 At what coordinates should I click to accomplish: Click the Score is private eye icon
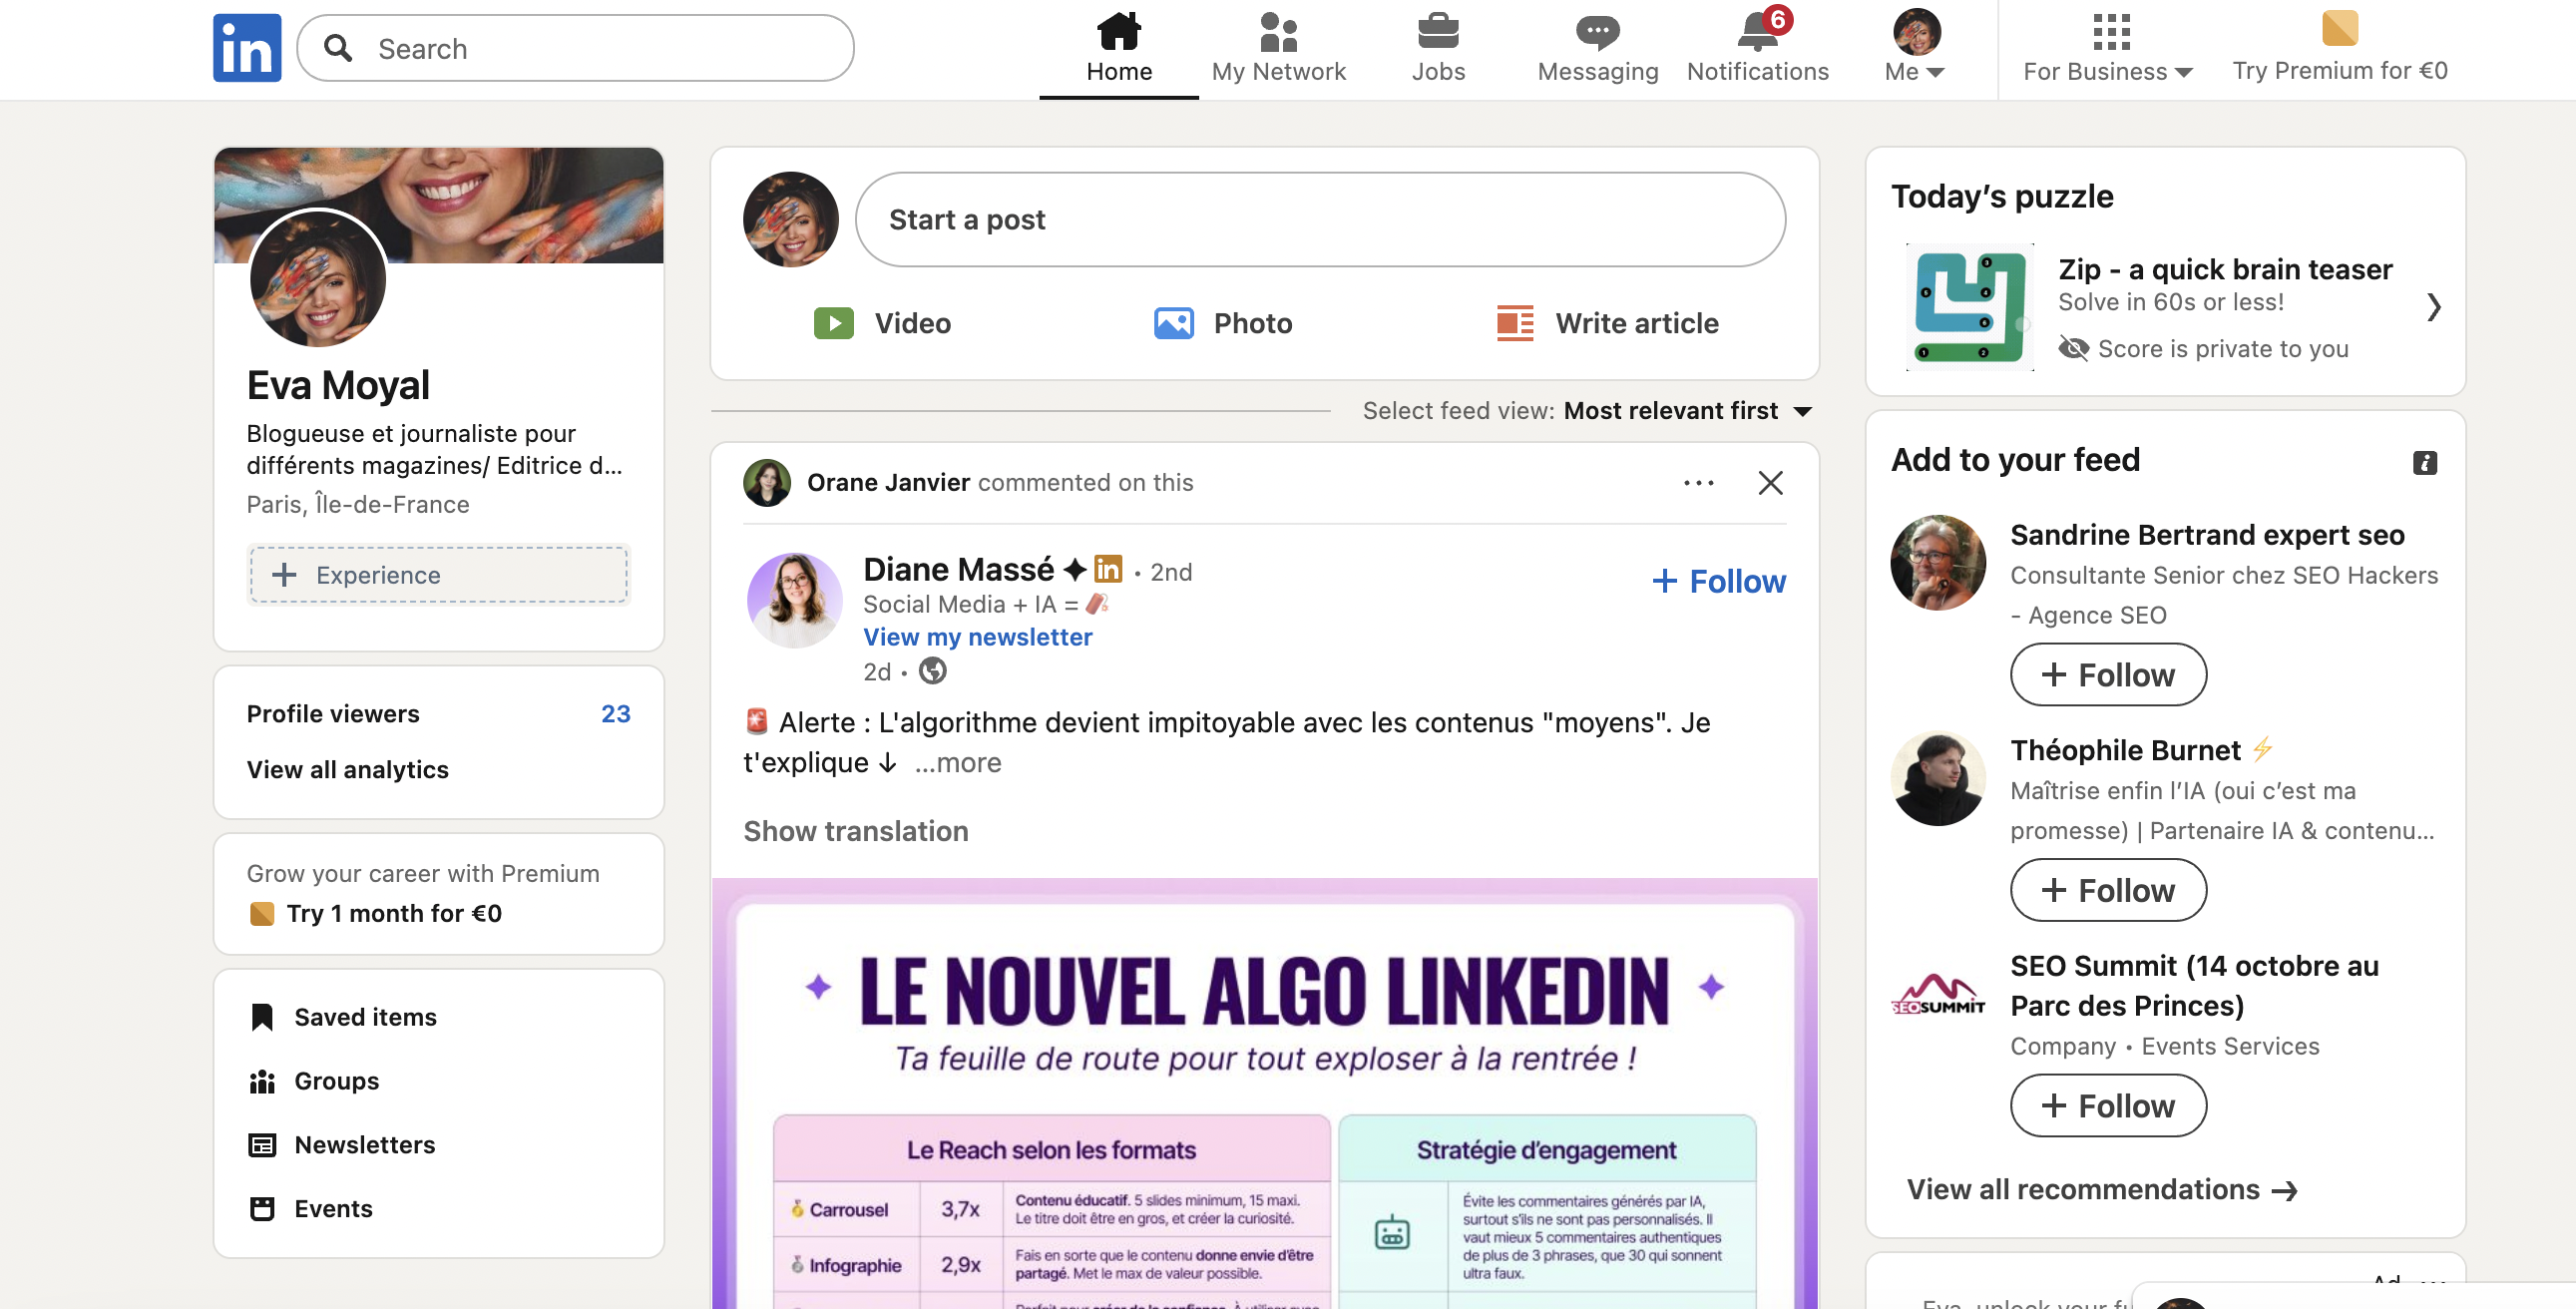[2073, 348]
